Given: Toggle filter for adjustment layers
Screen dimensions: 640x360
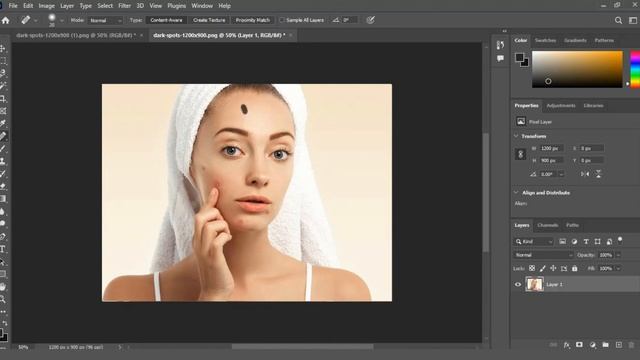Looking at the screenshot, I should click(x=574, y=242).
